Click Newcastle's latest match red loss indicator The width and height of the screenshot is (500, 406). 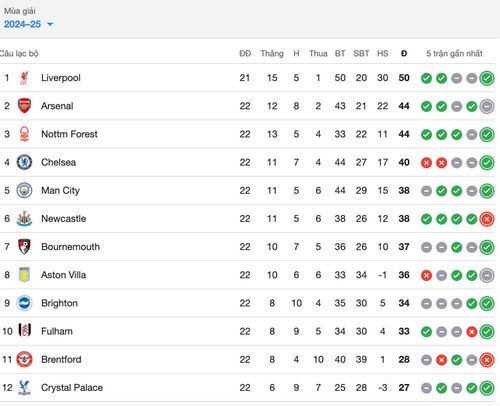(487, 219)
